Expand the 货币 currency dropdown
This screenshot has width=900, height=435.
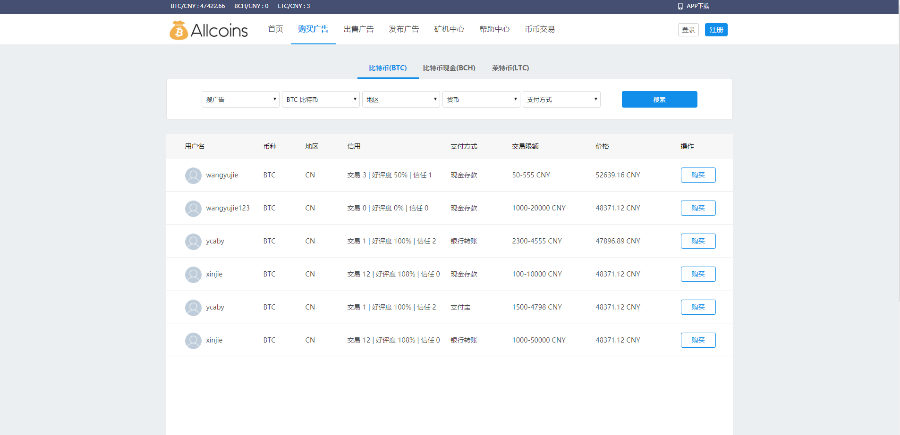(x=481, y=99)
